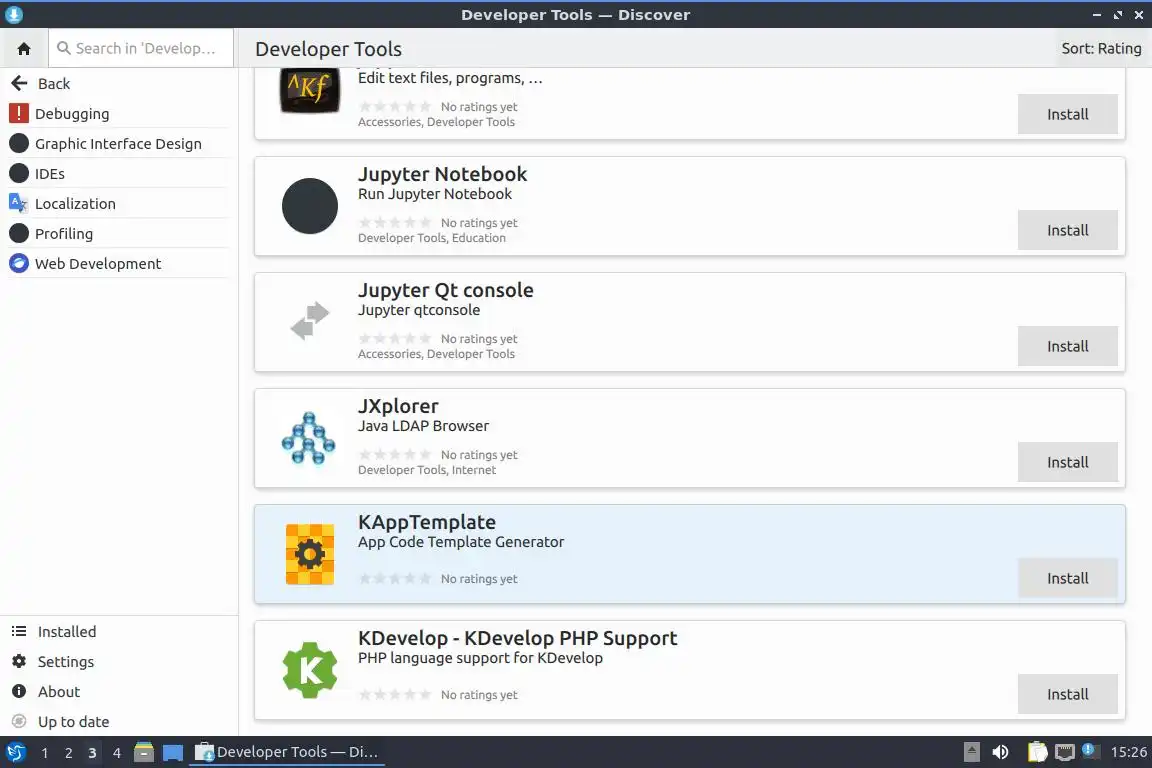Click the taskbar clock 15:26
Viewport: 1152px width, 768px height.
(x=1128, y=752)
